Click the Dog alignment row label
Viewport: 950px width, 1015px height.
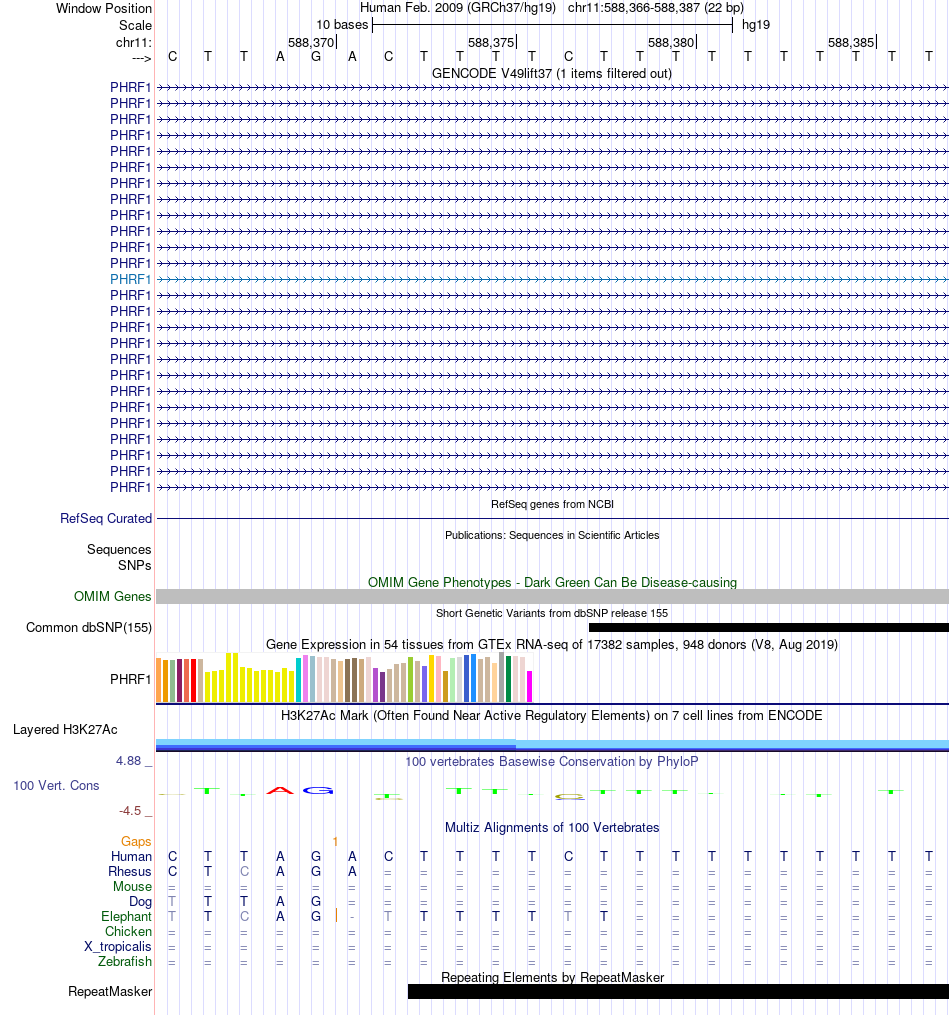[x=140, y=902]
